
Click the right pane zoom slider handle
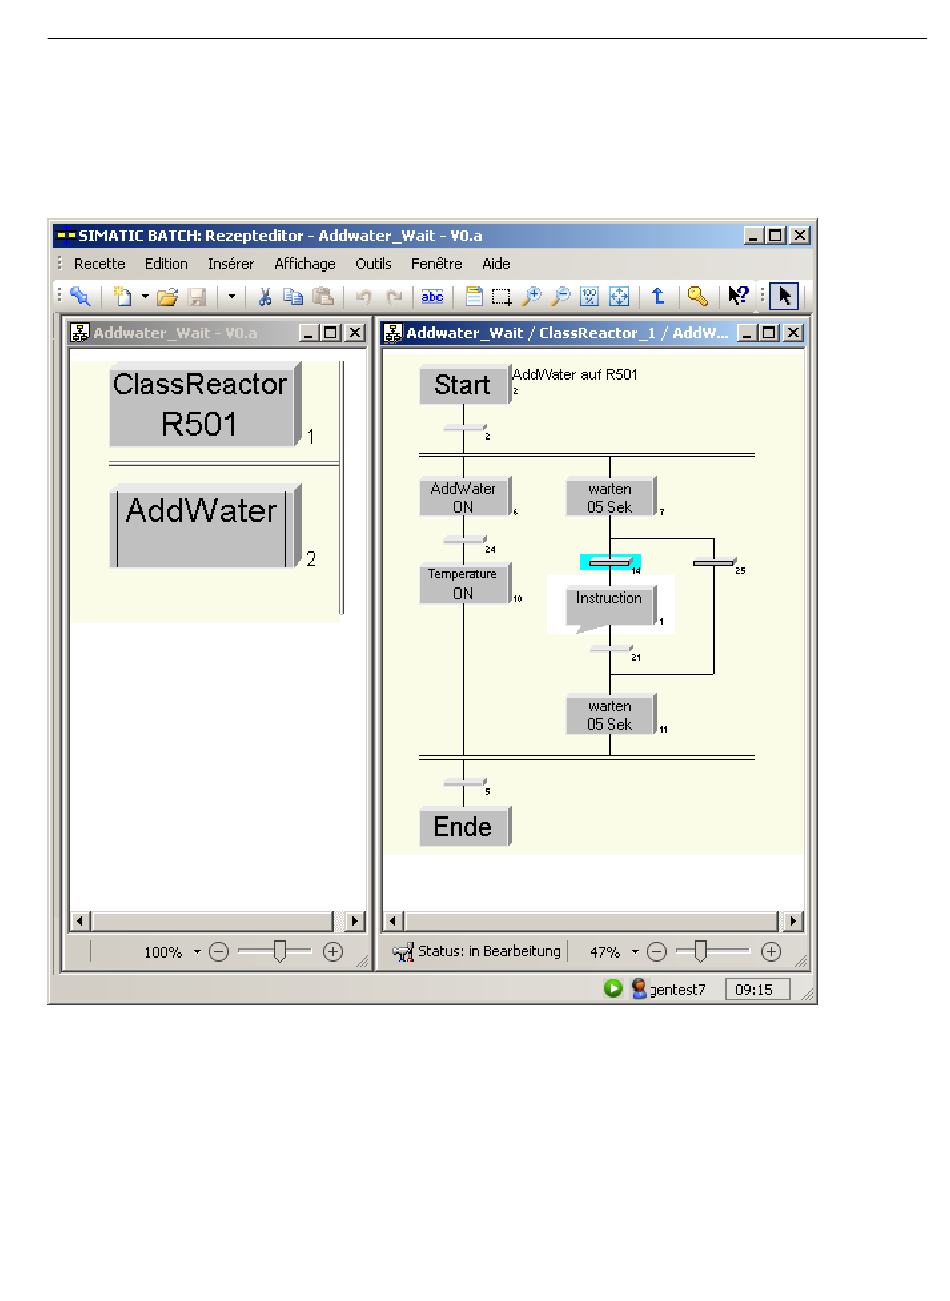(x=700, y=952)
